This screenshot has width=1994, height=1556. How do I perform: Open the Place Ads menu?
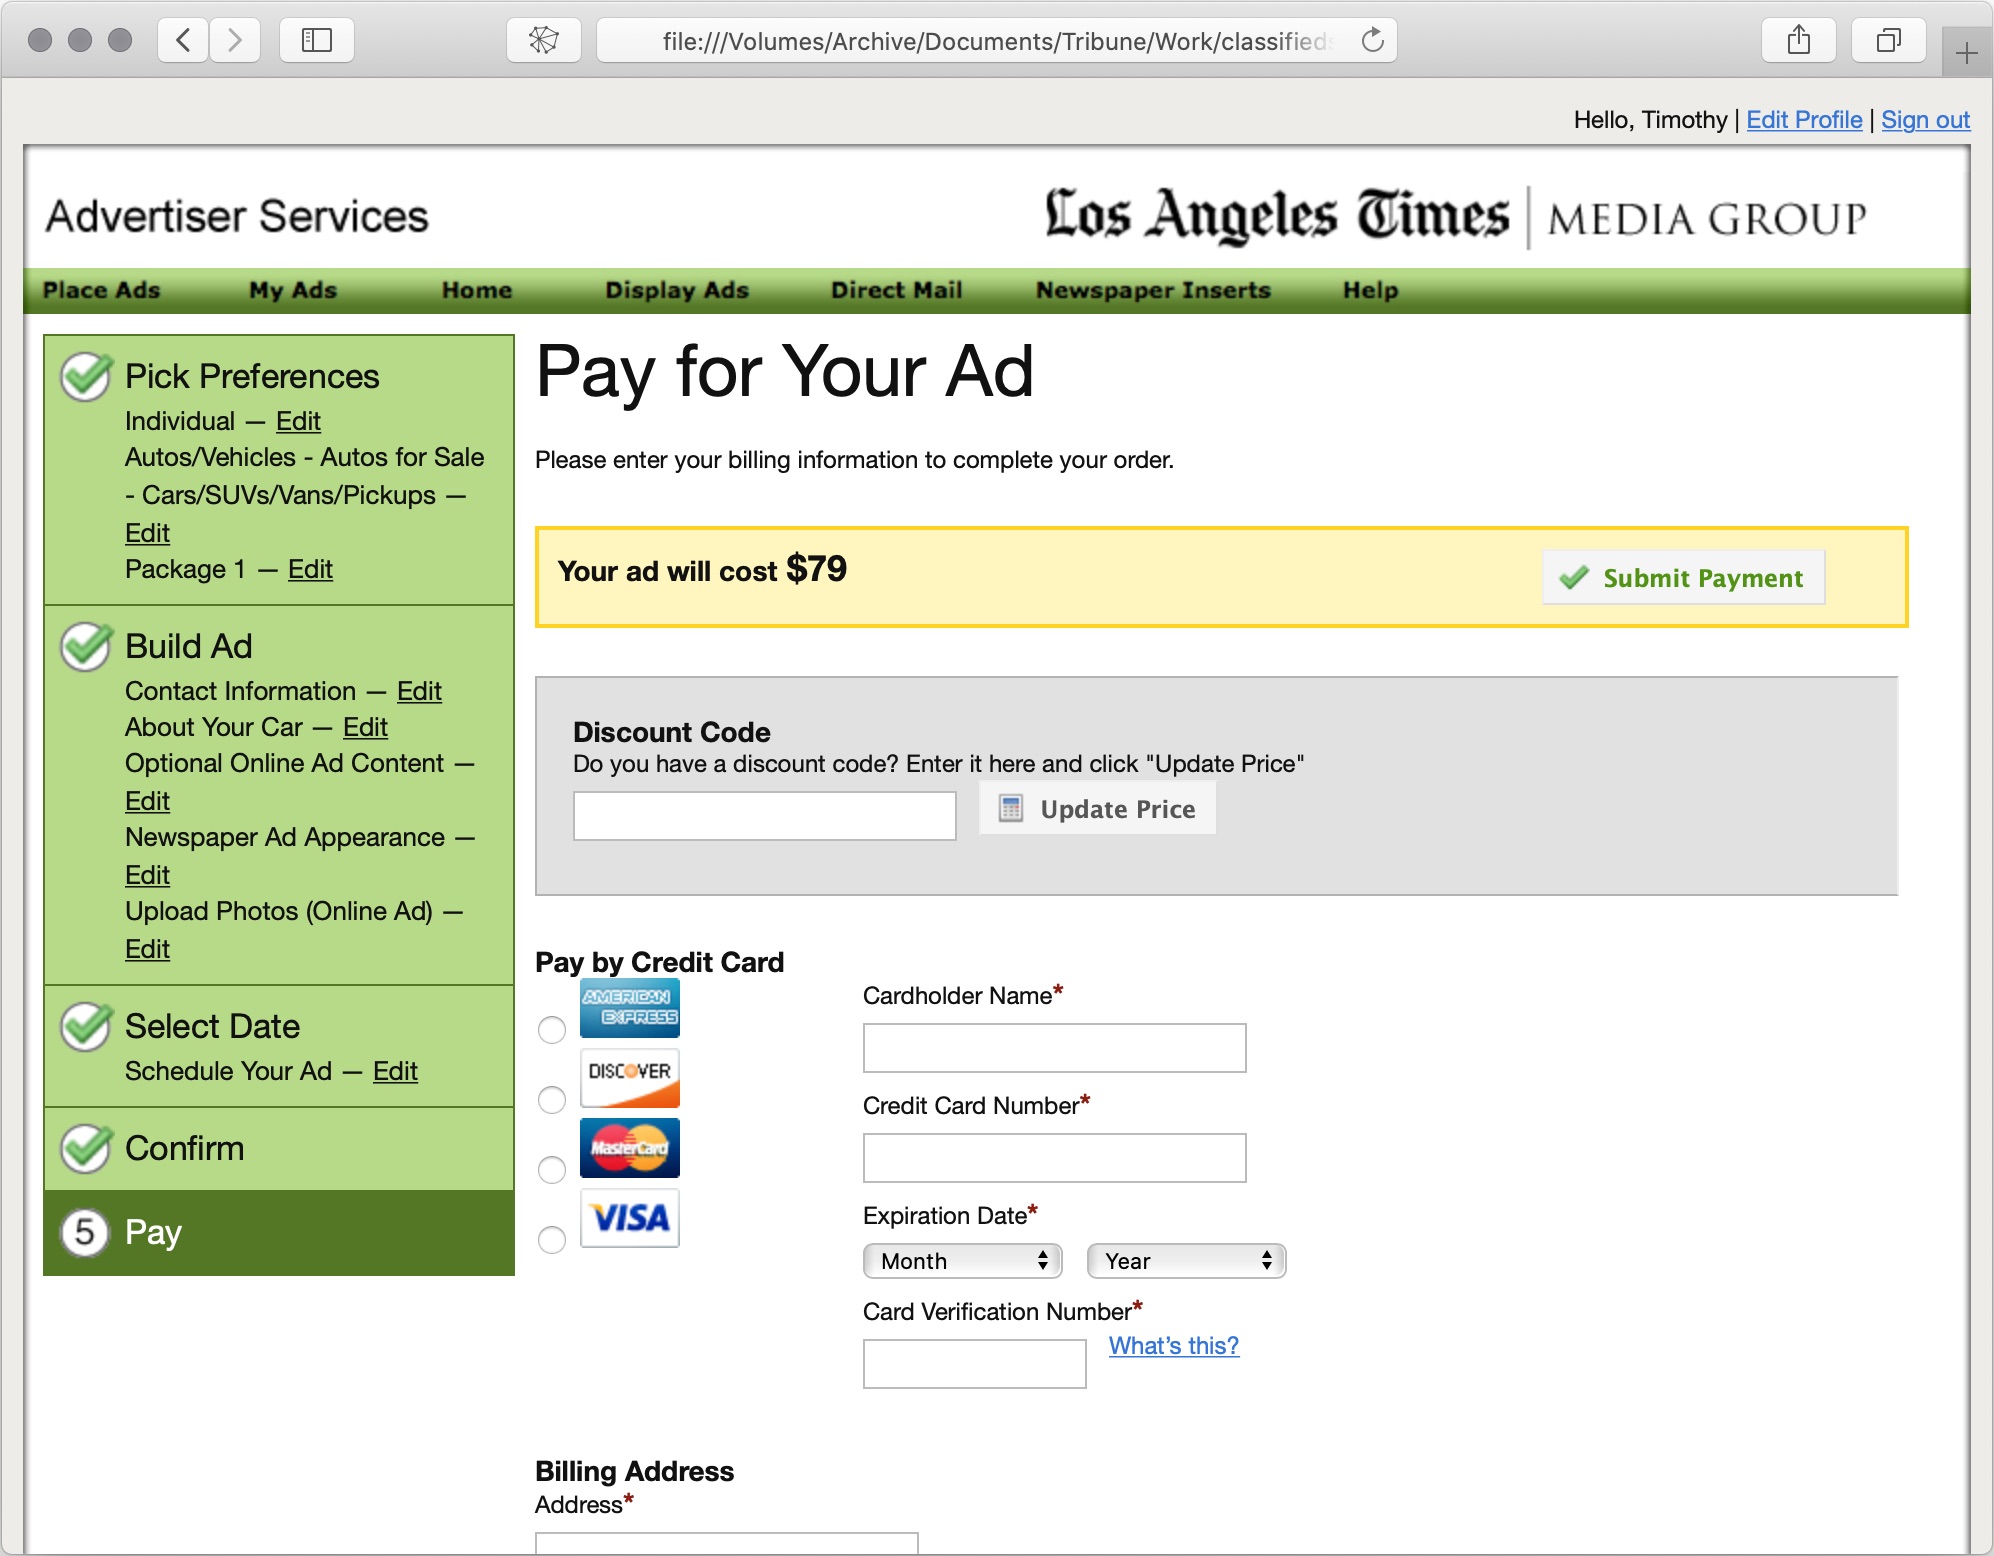pyautogui.click(x=100, y=290)
